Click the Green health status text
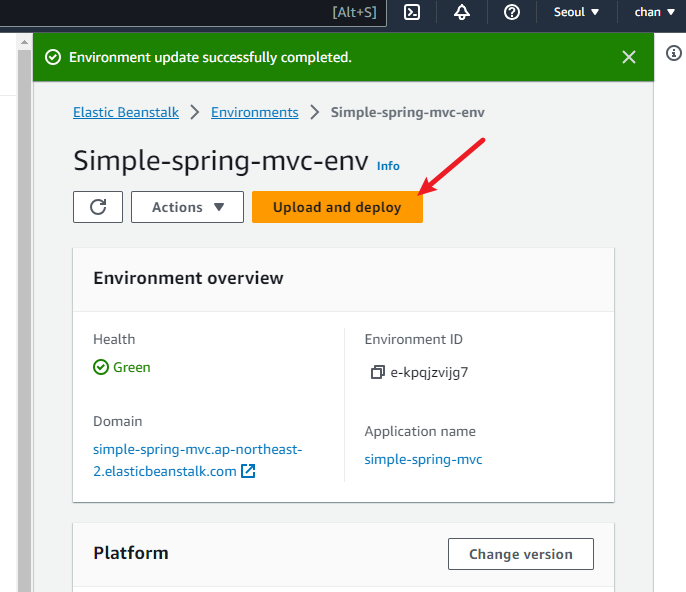686x592 pixels. pyautogui.click(x=132, y=367)
